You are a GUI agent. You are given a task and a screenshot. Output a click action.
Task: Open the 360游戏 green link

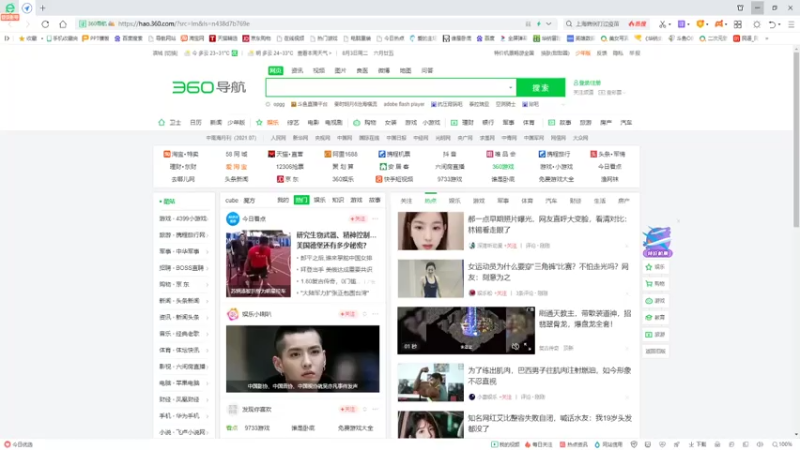[x=503, y=167]
